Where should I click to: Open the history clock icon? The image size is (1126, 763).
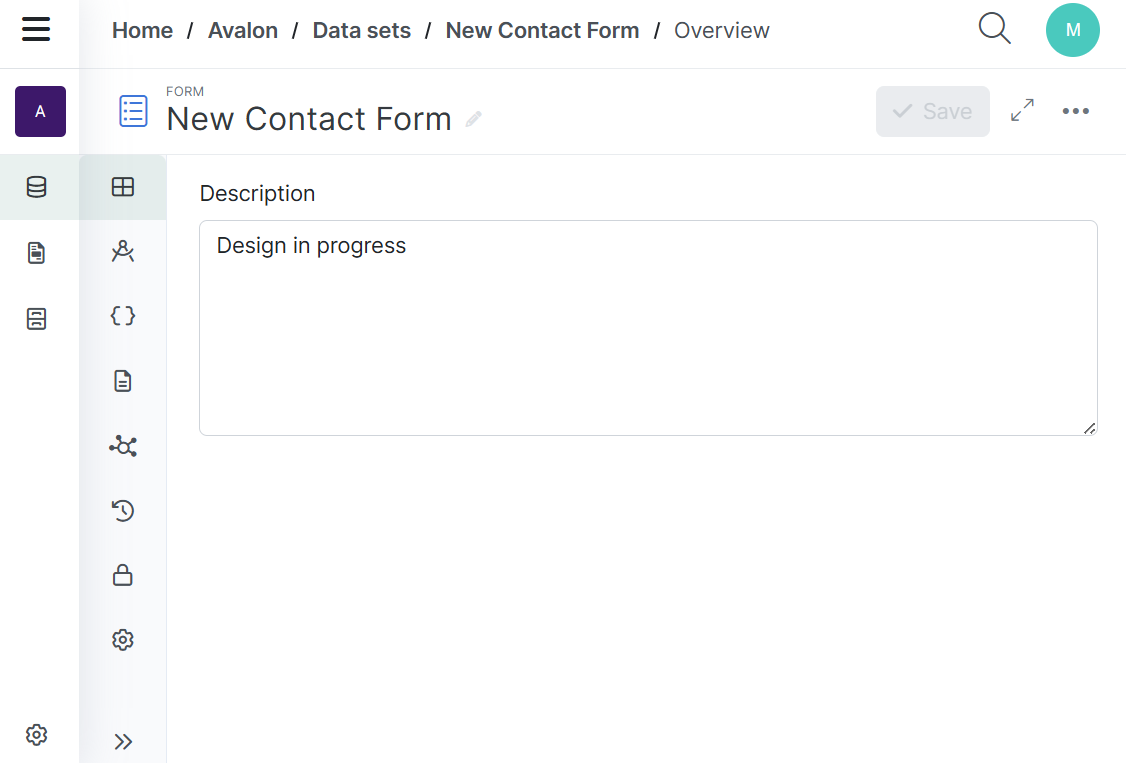pos(123,511)
